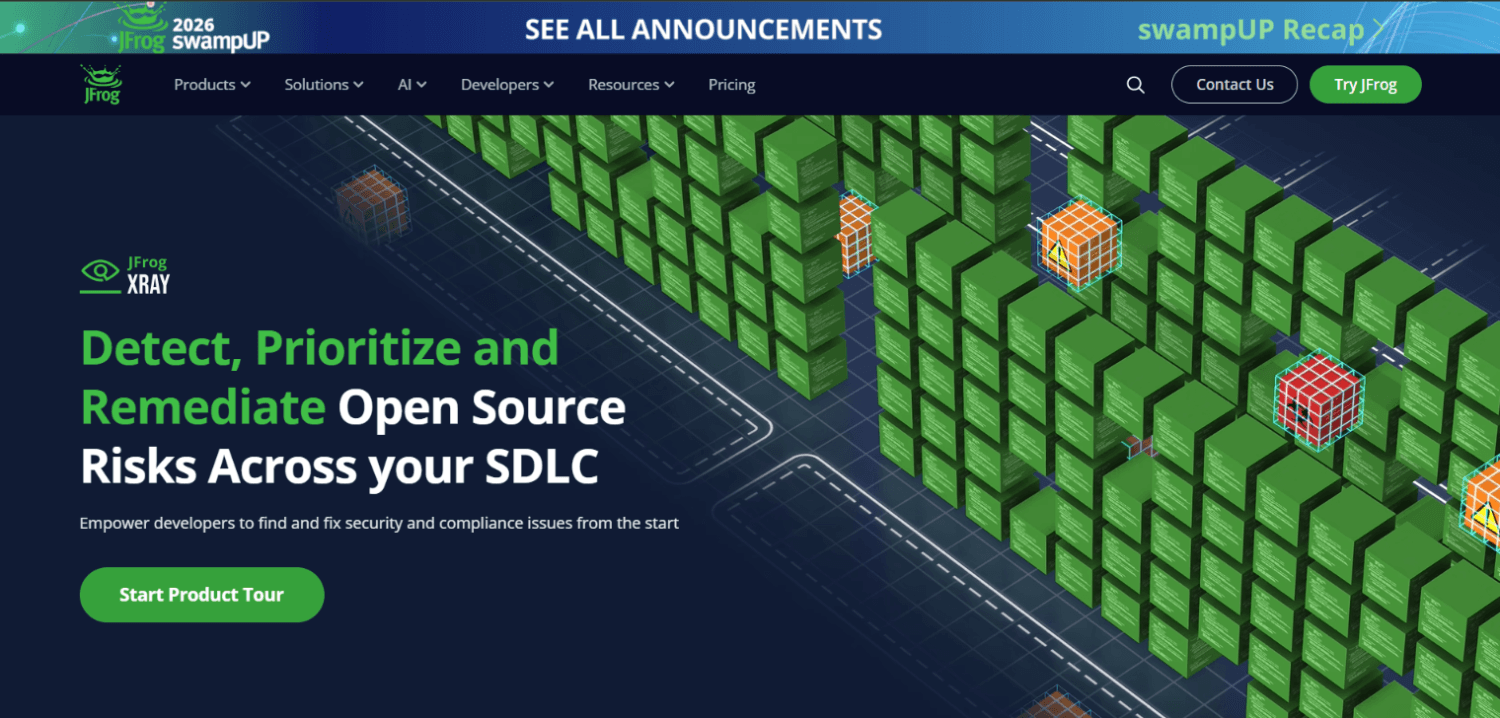Screen dimensions: 1500x718
Task: Click the Contact Us button
Action: (x=1235, y=85)
